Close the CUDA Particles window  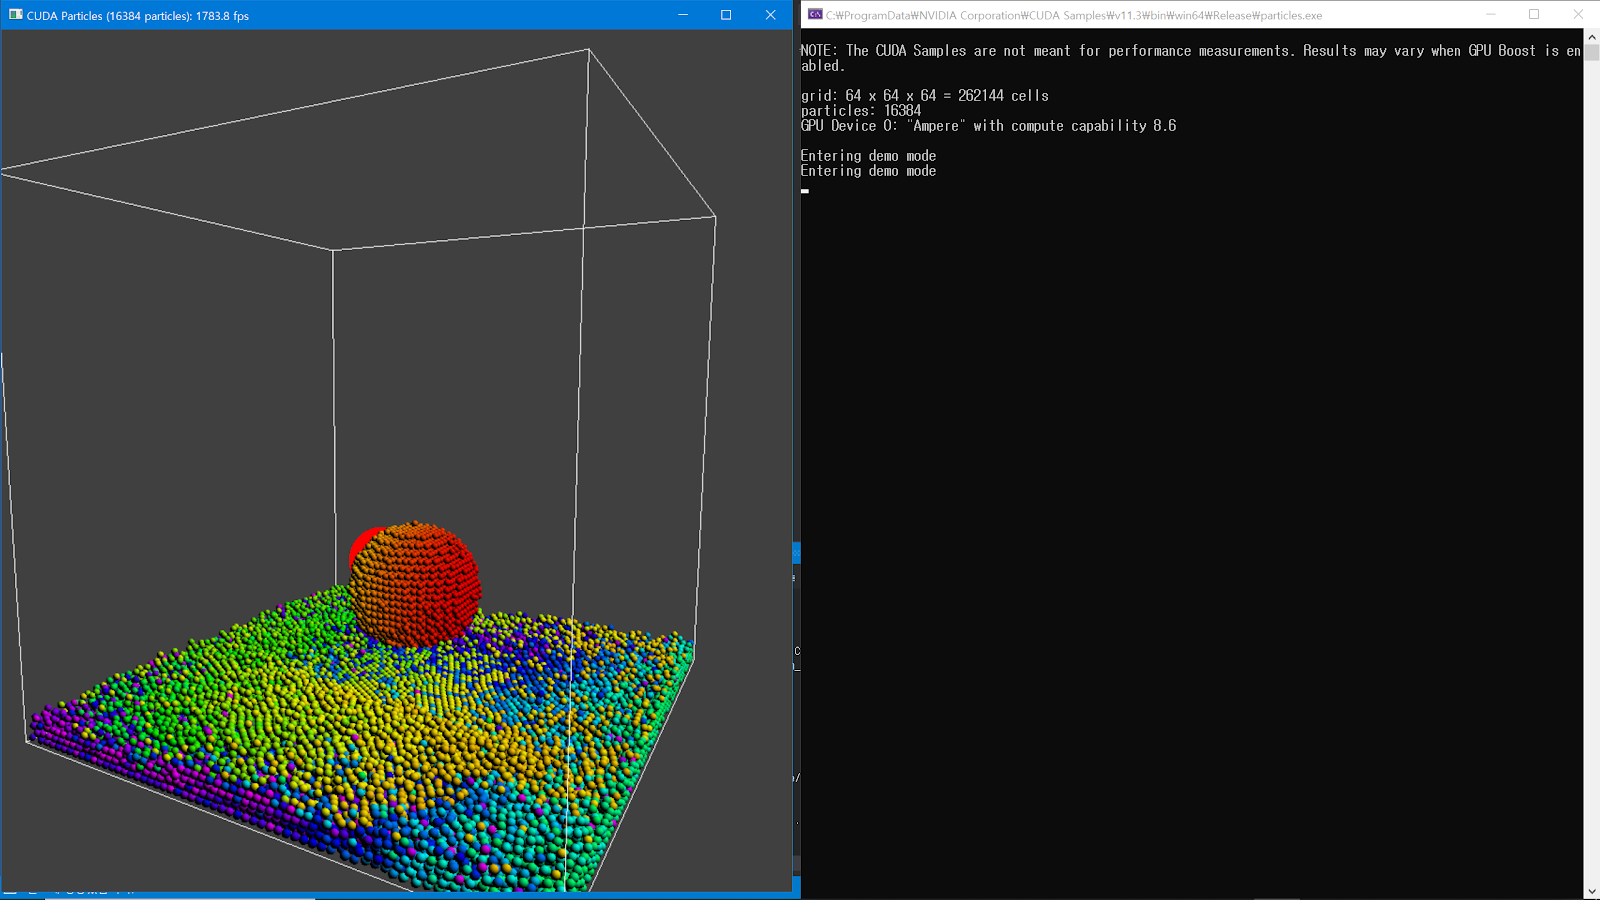770,15
